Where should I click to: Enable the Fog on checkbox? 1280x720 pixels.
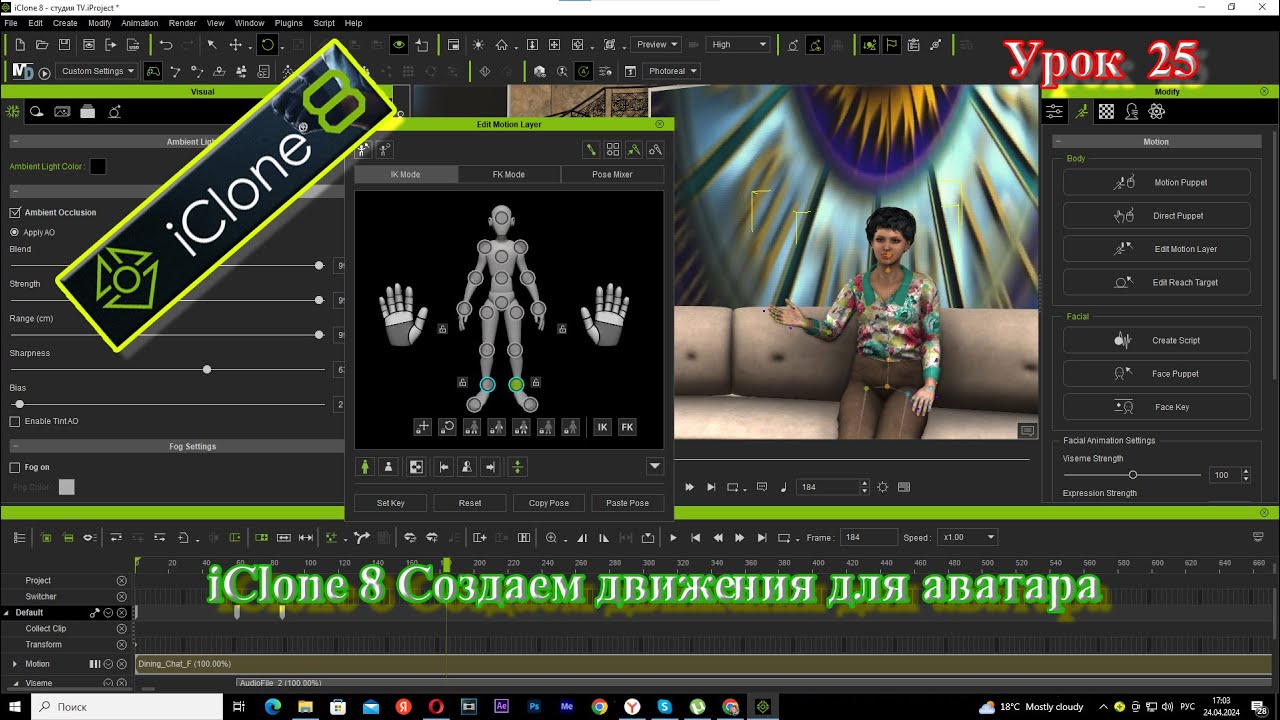pos(15,467)
